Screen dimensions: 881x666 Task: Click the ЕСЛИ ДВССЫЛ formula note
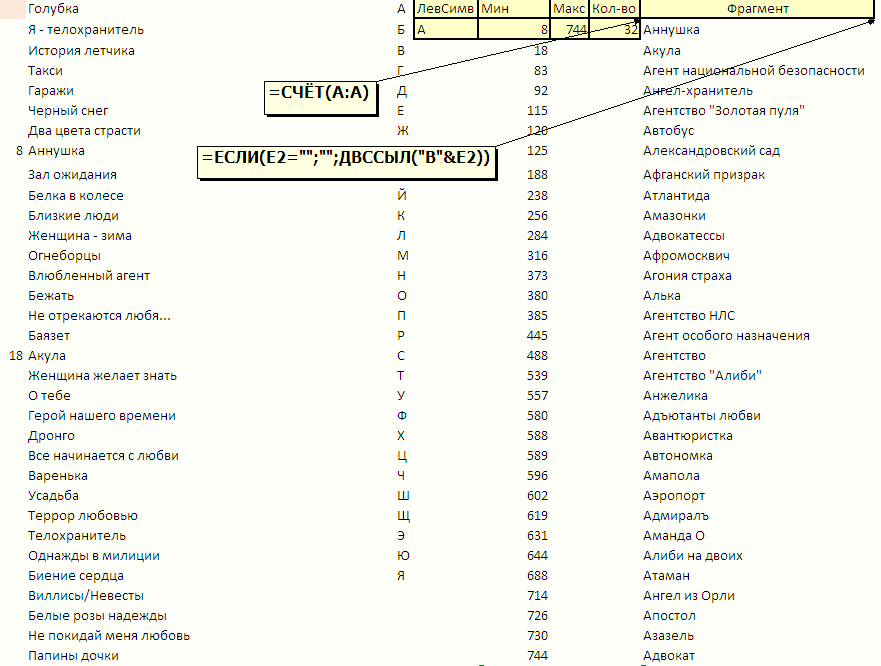click(347, 162)
